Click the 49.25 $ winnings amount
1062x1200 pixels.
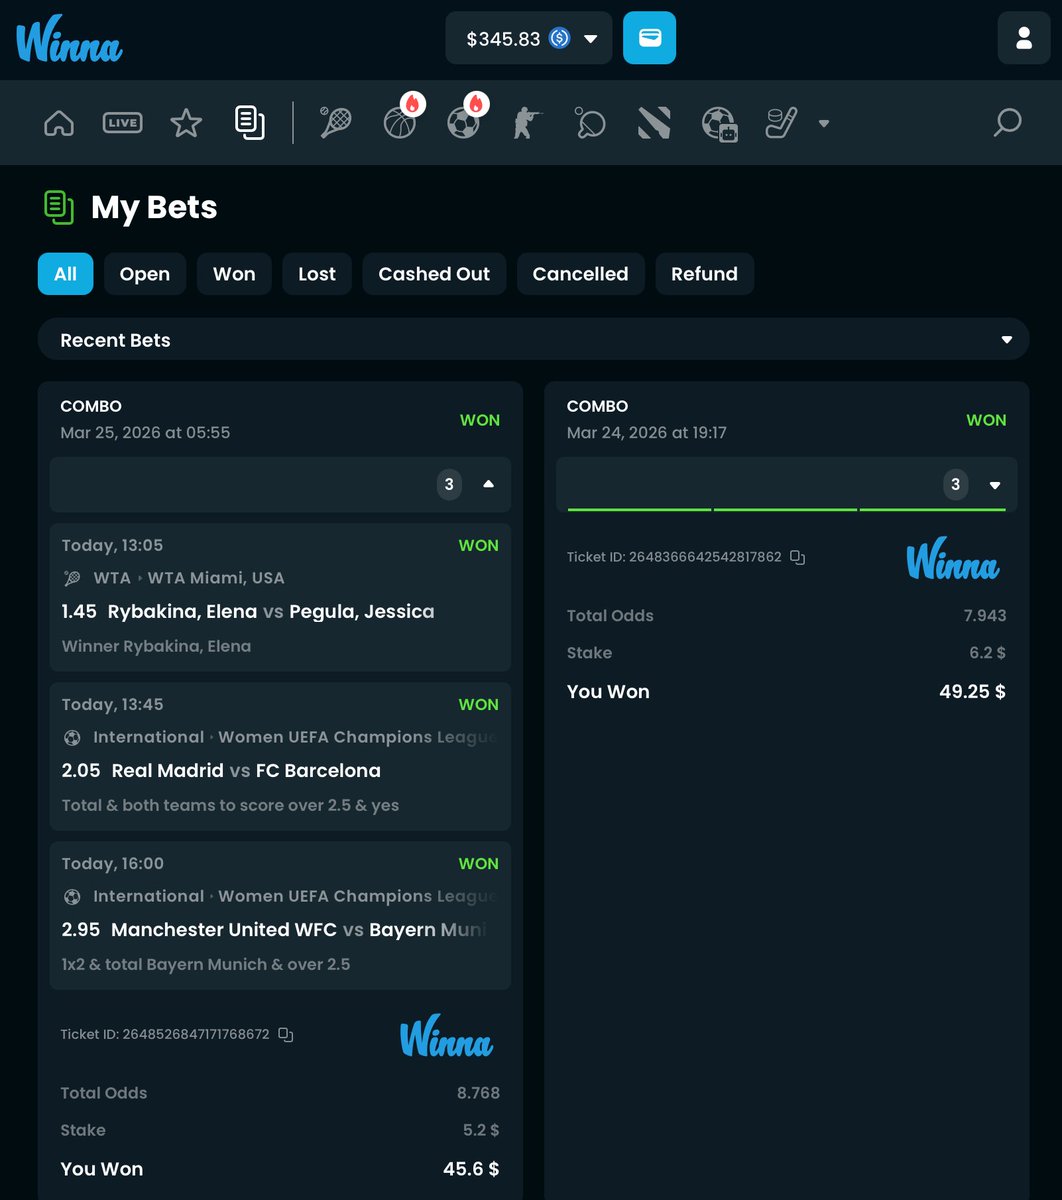pyautogui.click(x=973, y=691)
